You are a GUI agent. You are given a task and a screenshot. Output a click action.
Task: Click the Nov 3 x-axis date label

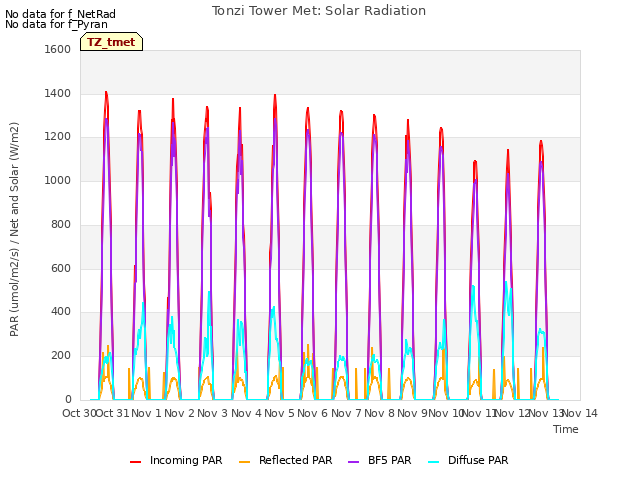(x=212, y=413)
